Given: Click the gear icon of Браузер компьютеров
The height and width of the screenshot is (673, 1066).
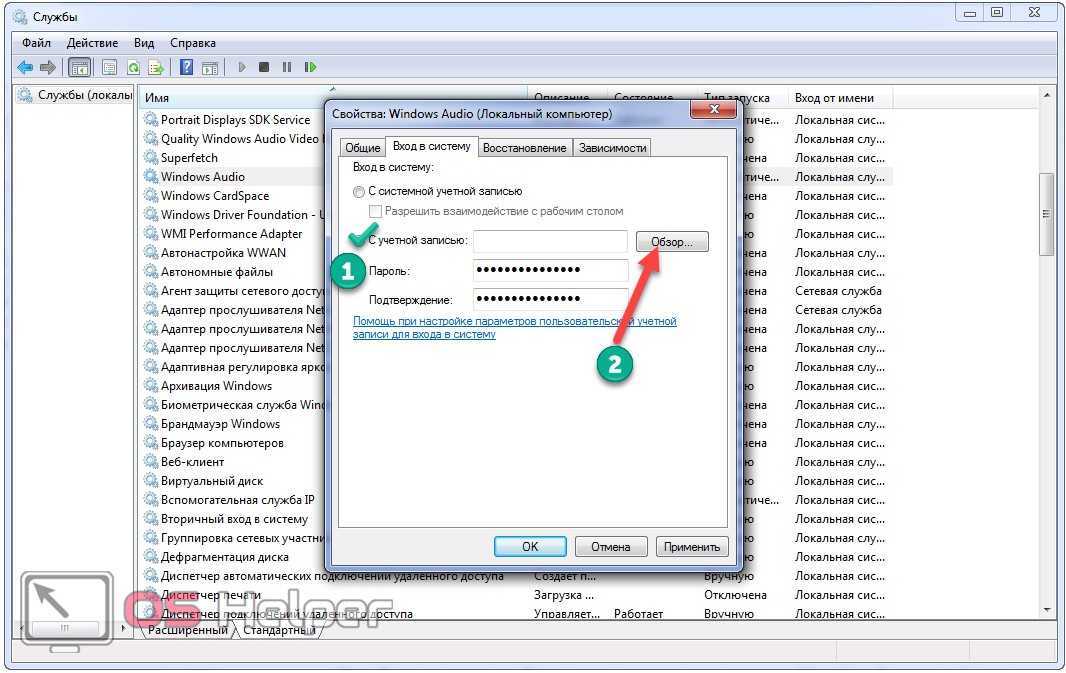Looking at the screenshot, I should (151, 443).
